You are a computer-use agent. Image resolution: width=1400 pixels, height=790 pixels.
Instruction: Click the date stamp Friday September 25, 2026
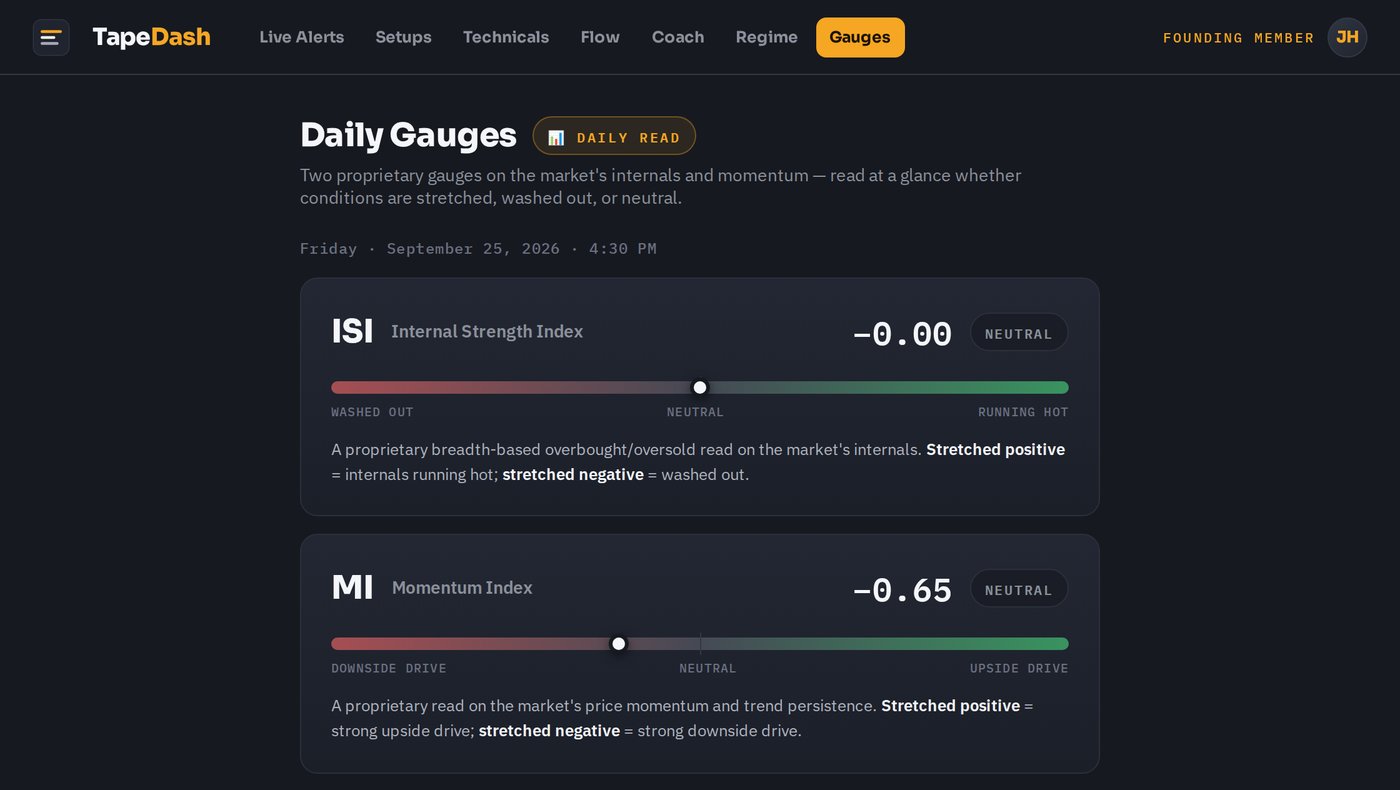point(478,248)
